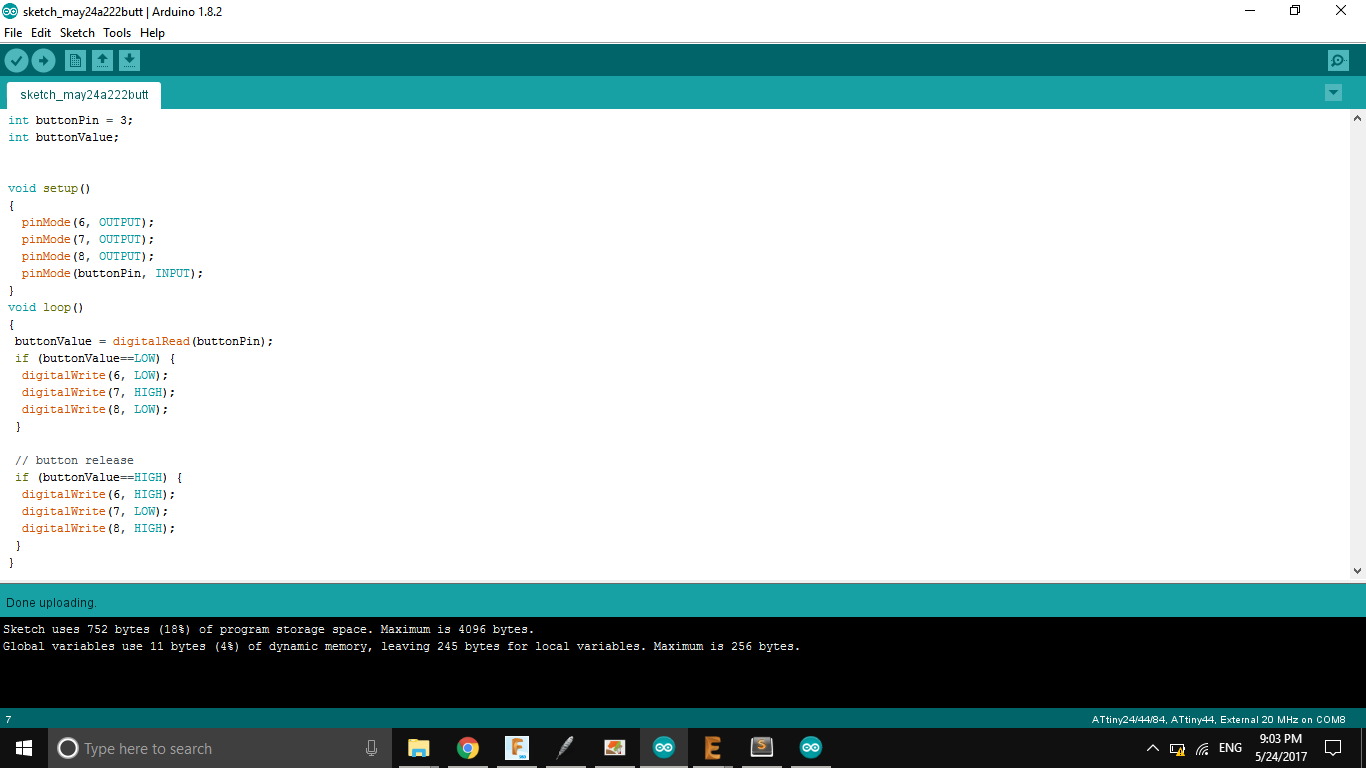Click the 'Type here to search' box
Image resolution: width=1366 pixels, height=768 pixels.
(220, 748)
